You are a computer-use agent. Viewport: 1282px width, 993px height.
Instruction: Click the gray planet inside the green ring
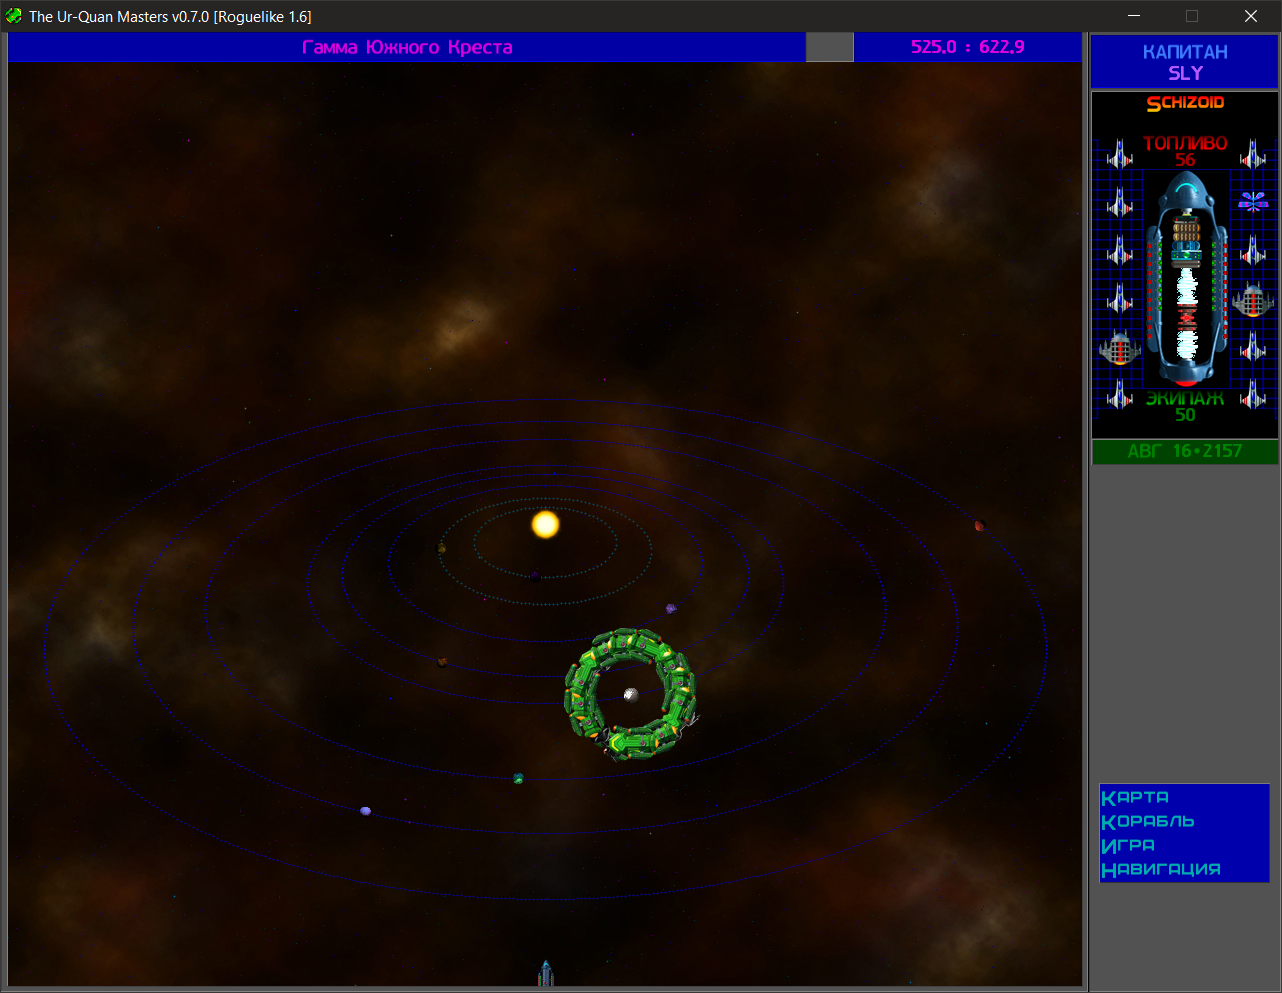click(631, 694)
